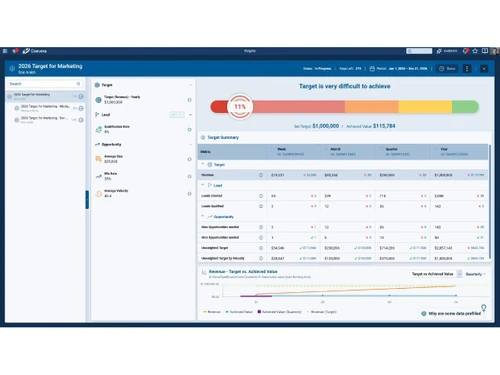Open the announcements megaphone icon
500x375 pixels.
tap(15, 51)
